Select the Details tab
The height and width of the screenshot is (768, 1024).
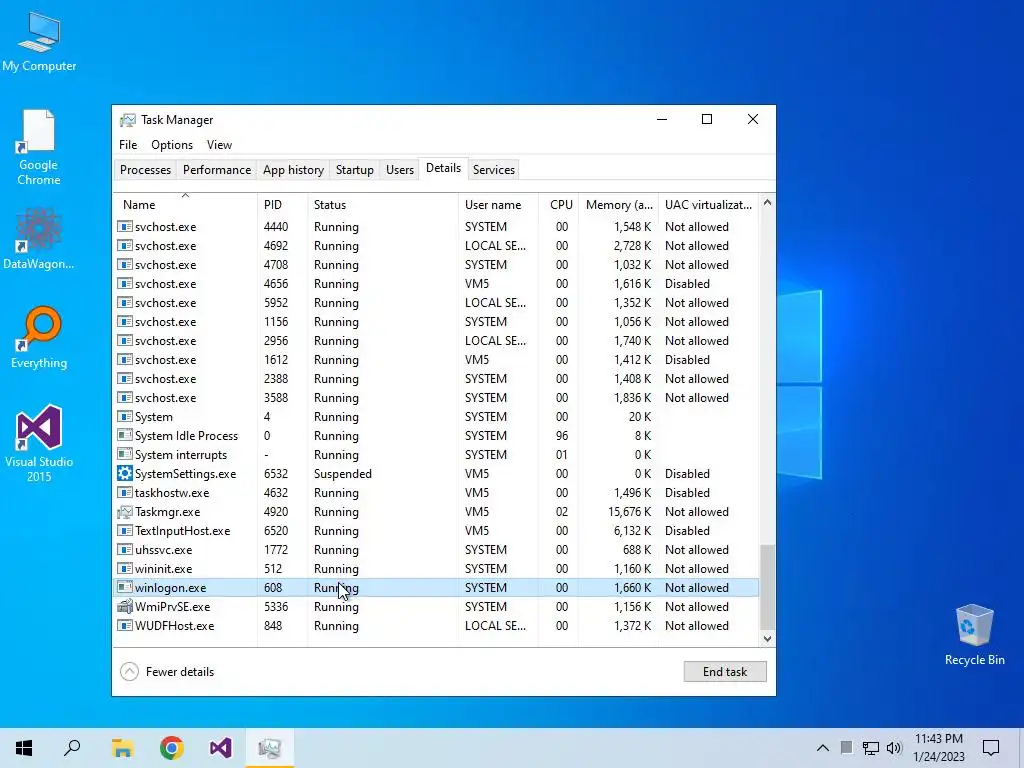443,168
